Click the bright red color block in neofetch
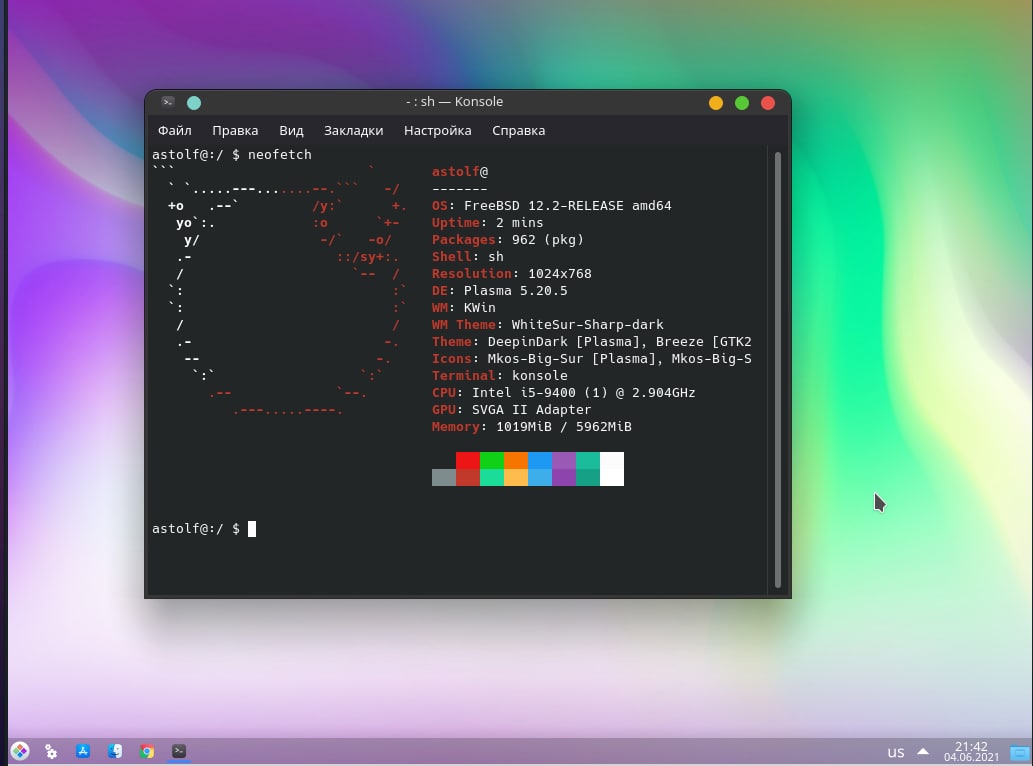The height and width of the screenshot is (766, 1033). point(468,460)
